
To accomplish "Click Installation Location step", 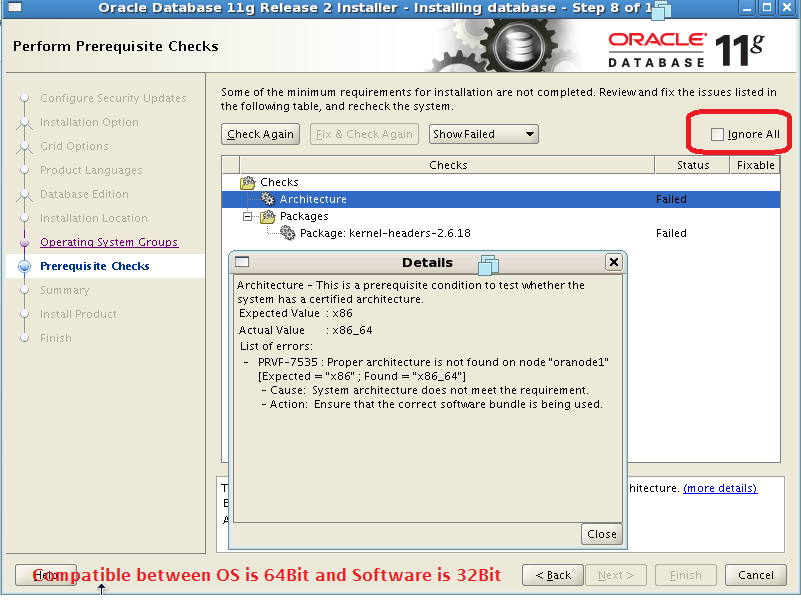I will tap(93, 218).
